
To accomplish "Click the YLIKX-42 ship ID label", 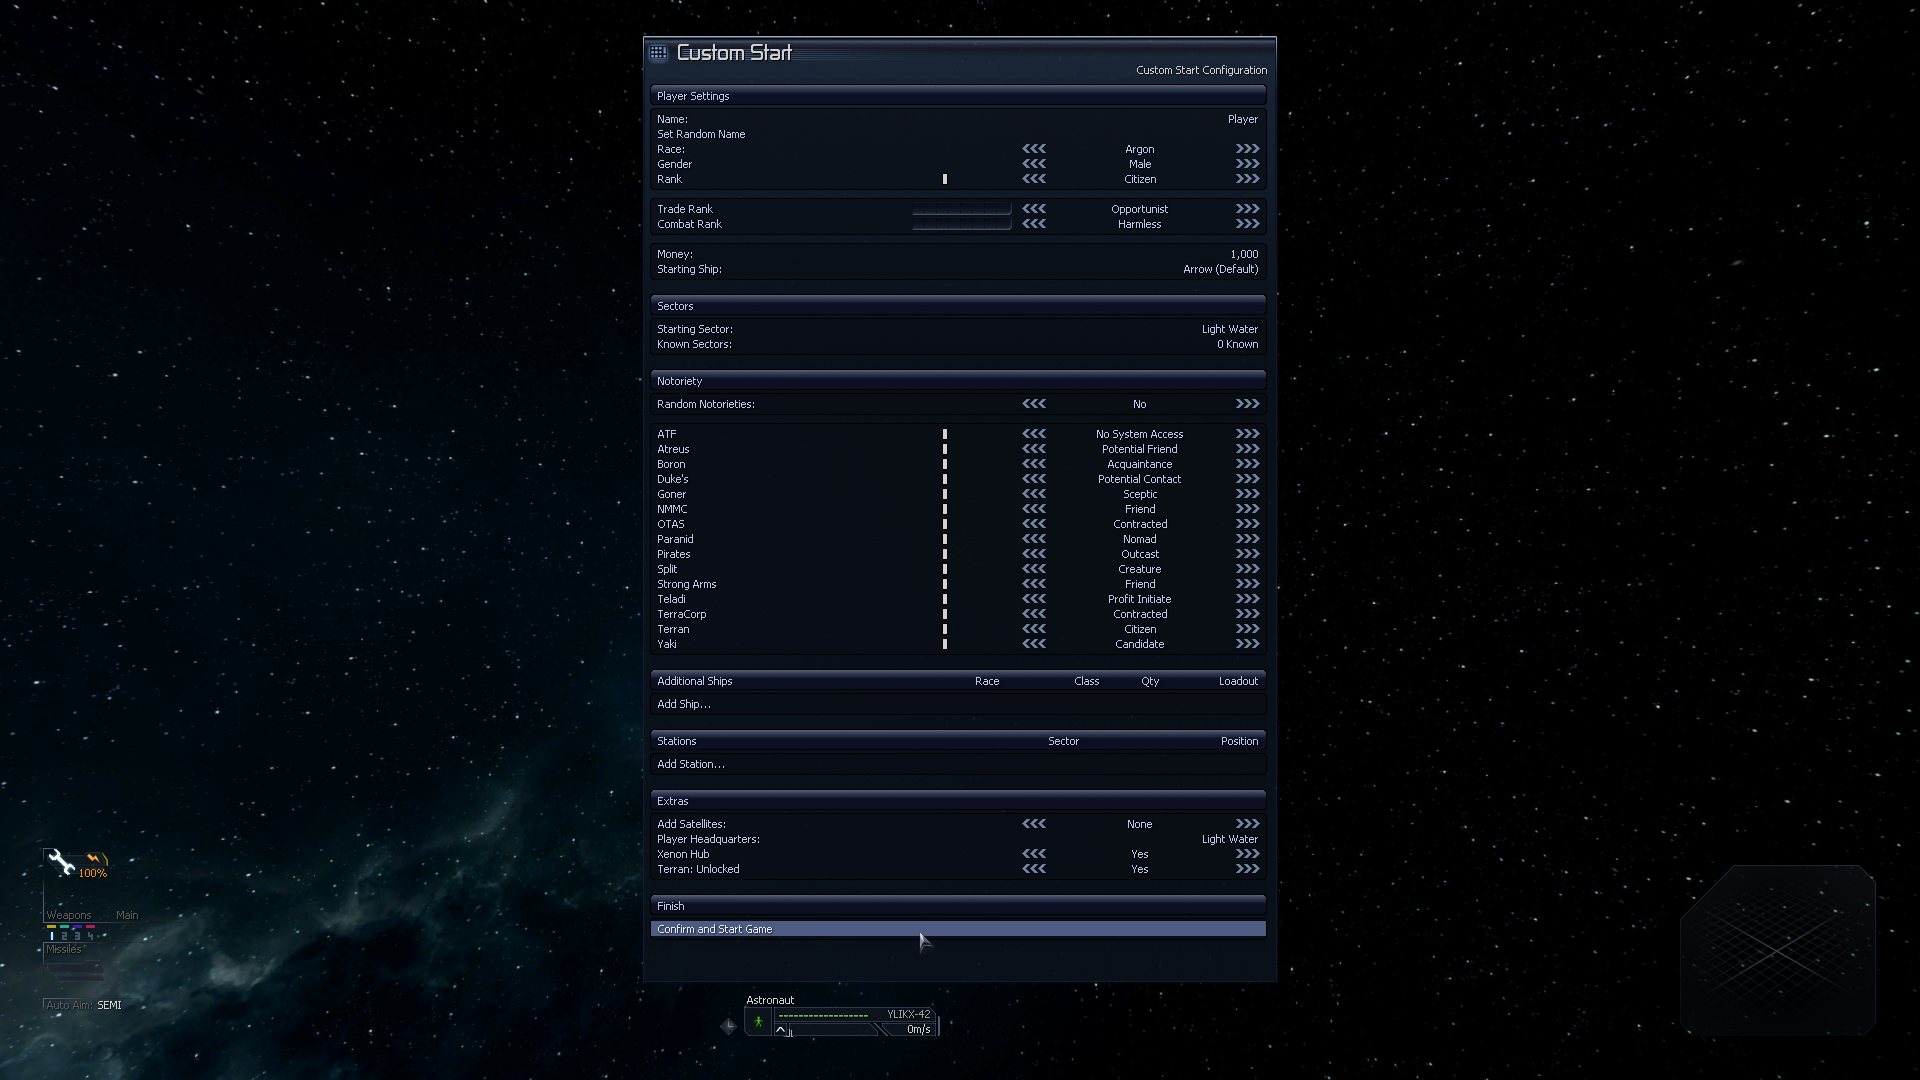I will pos(908,1014).
